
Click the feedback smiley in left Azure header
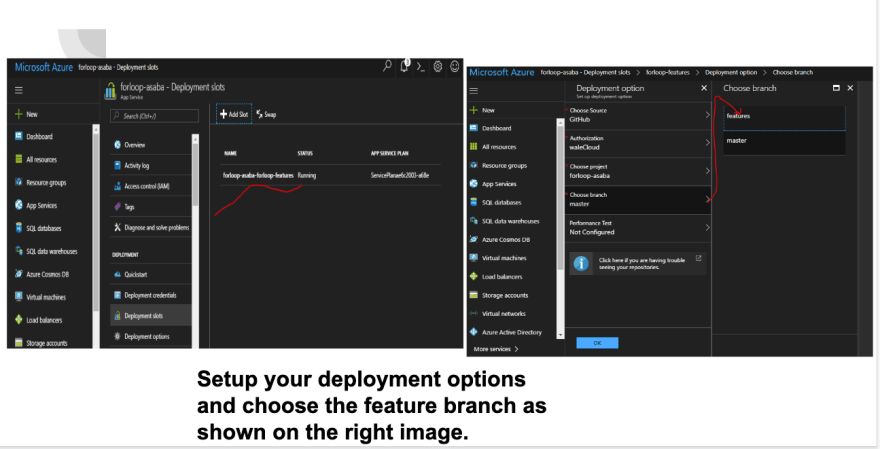(455, 66)
